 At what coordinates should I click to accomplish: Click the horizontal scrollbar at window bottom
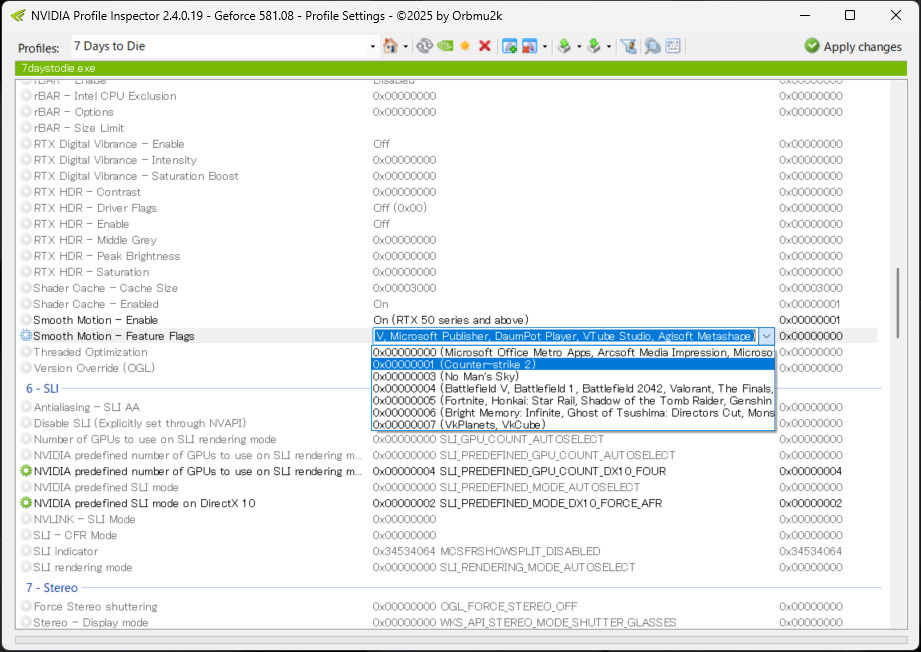tap(461, 640)
